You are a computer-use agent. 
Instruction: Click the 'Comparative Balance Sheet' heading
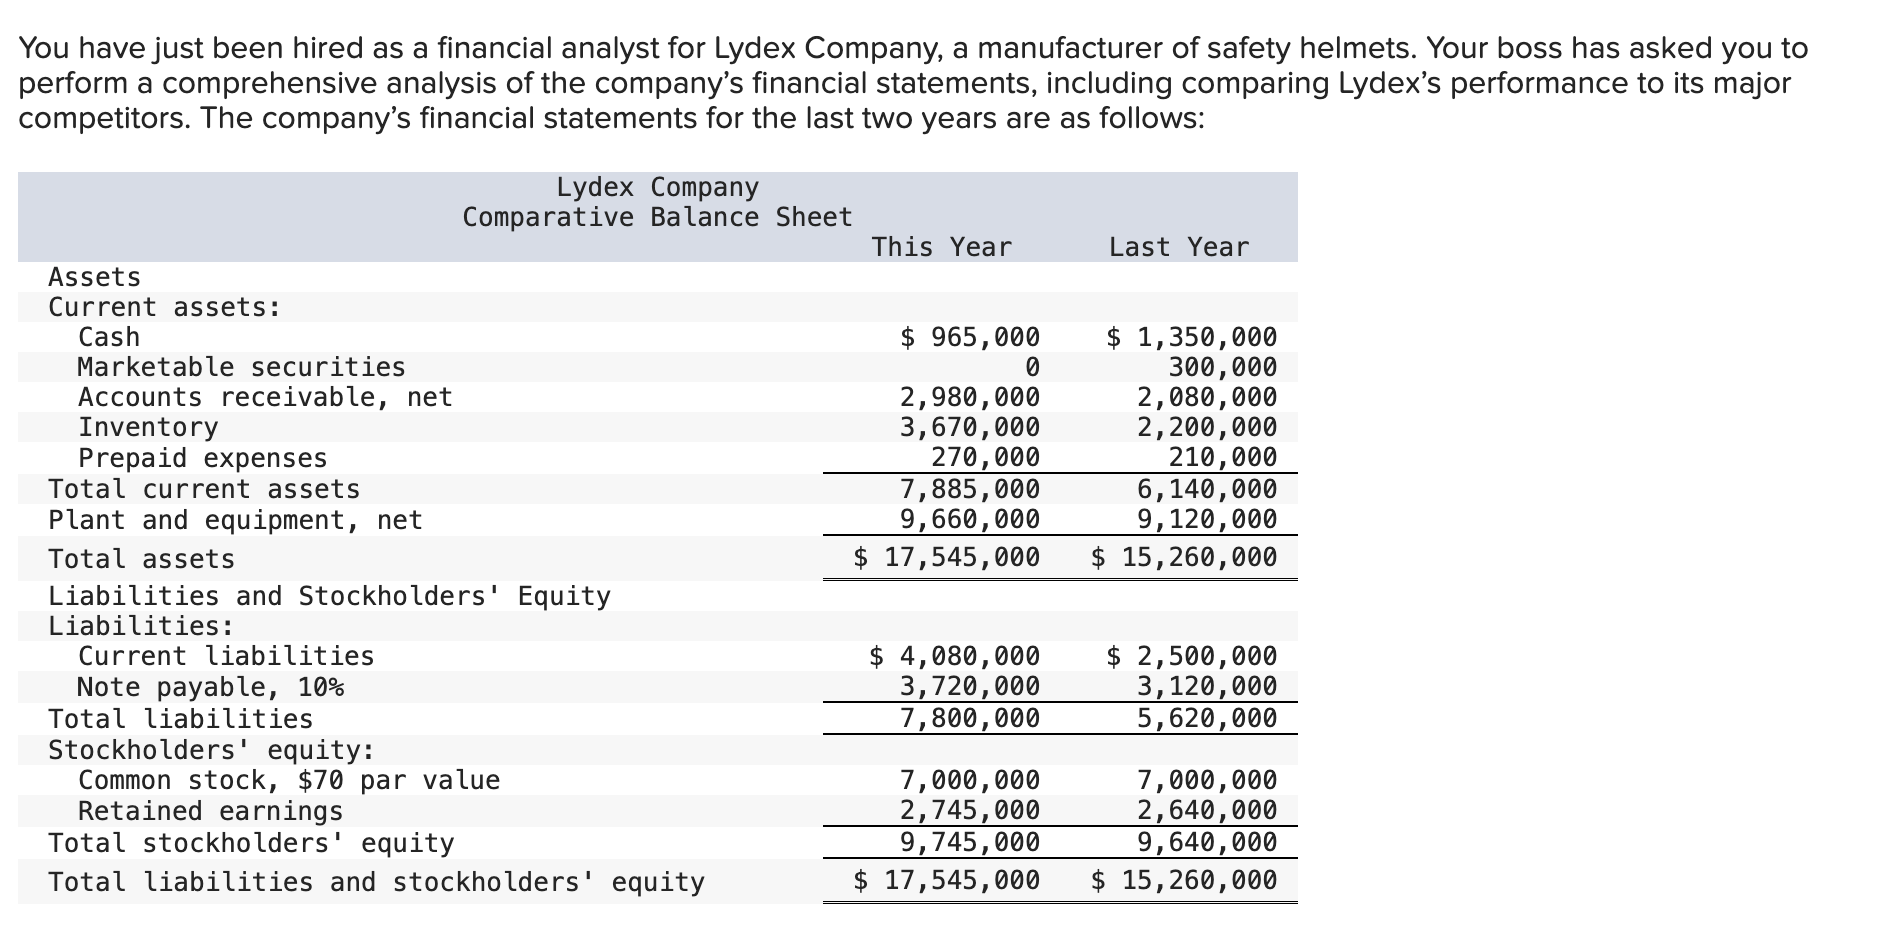[657, 217]
